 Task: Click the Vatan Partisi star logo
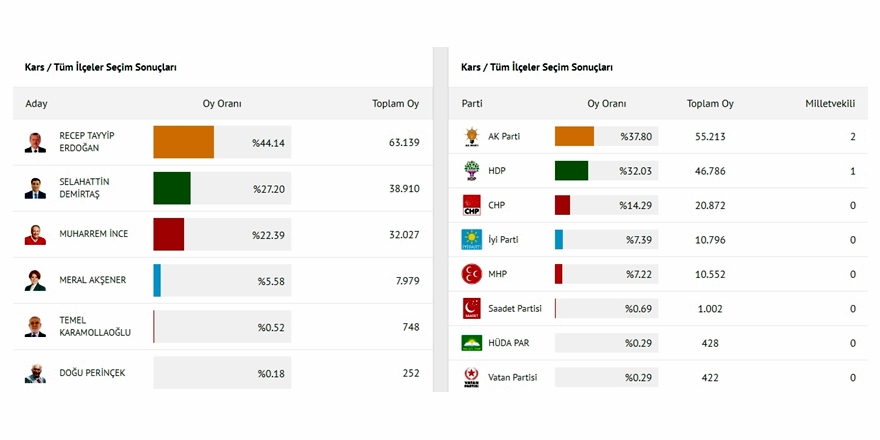pos(471,377)
